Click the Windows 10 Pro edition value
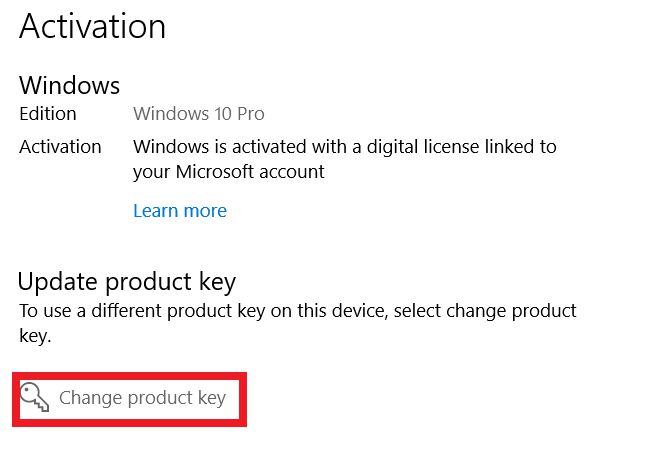The width and height of the screenshot is (652, 475). (x=198, y=114)
